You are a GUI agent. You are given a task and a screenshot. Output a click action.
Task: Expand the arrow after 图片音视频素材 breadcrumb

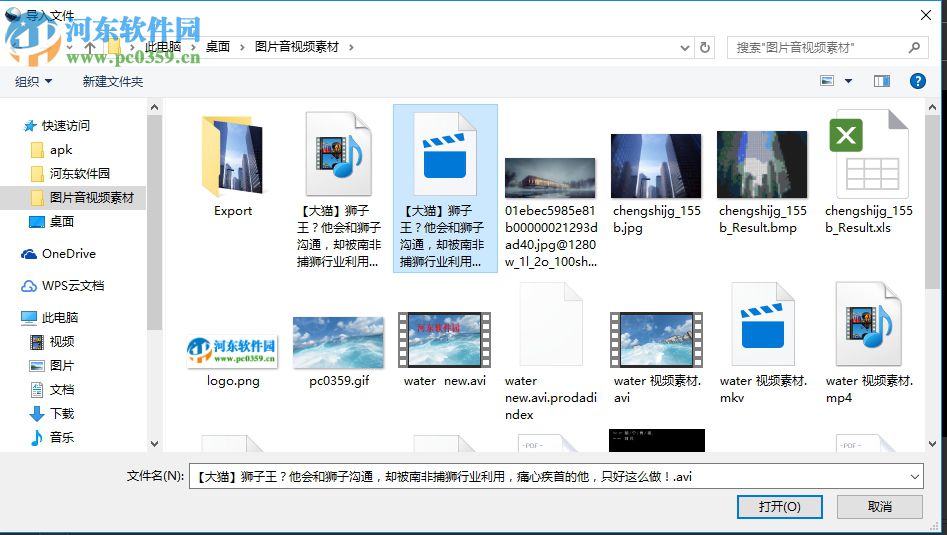pos(351,47)
